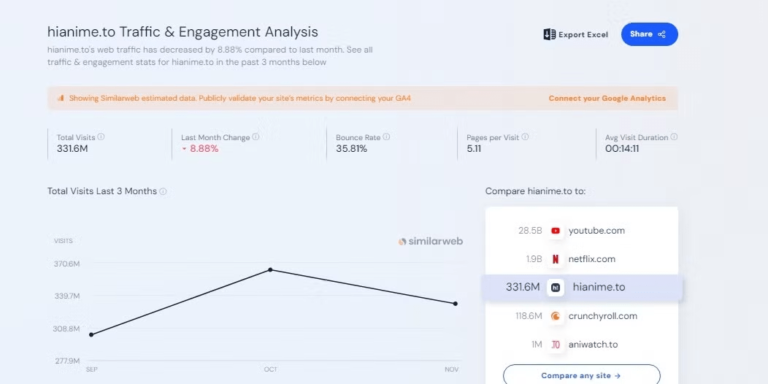The height and width of the screenshot is (384, 768).
Task: Click the Export Excel icon
Action: click(550, 34)
